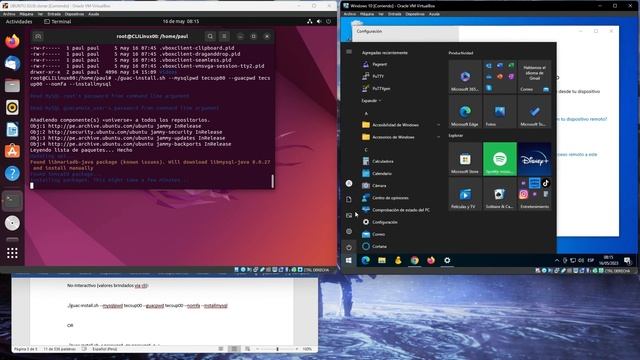Open Cortana from the Start menu list
This screenshot has width=640, height=360.
point(400,246)
